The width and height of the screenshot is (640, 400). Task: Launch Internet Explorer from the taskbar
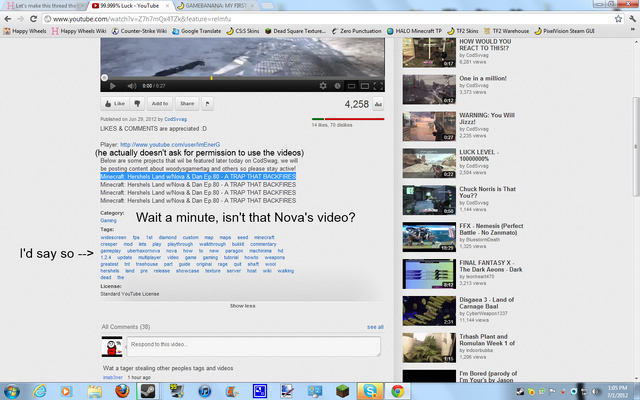click(x=40, y=391)
